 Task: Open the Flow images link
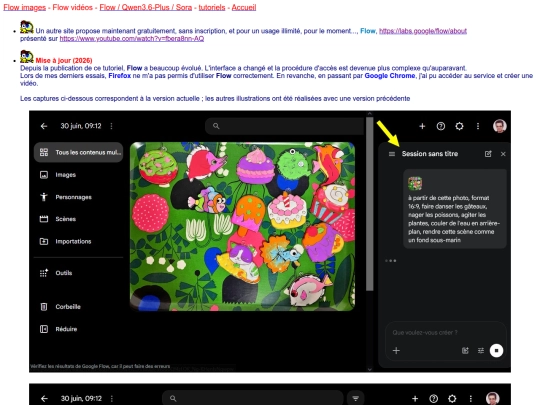pyautogui.click(x=24, y=7)
